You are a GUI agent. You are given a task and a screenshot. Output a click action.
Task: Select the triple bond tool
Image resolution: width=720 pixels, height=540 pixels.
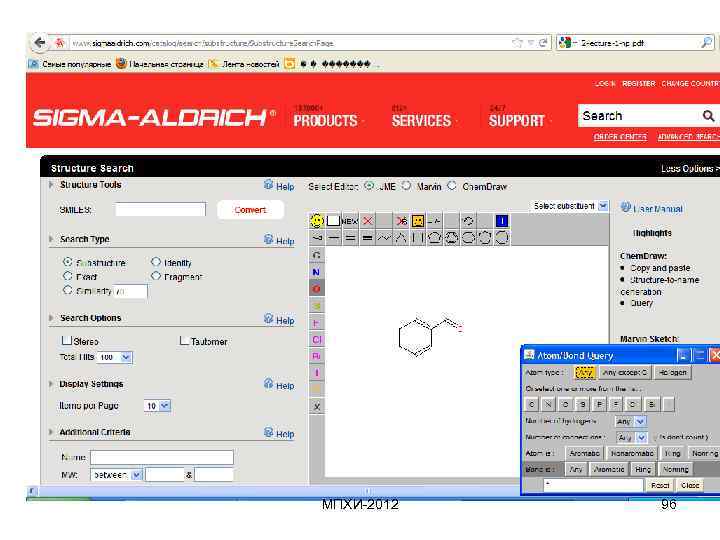[367, 237]
